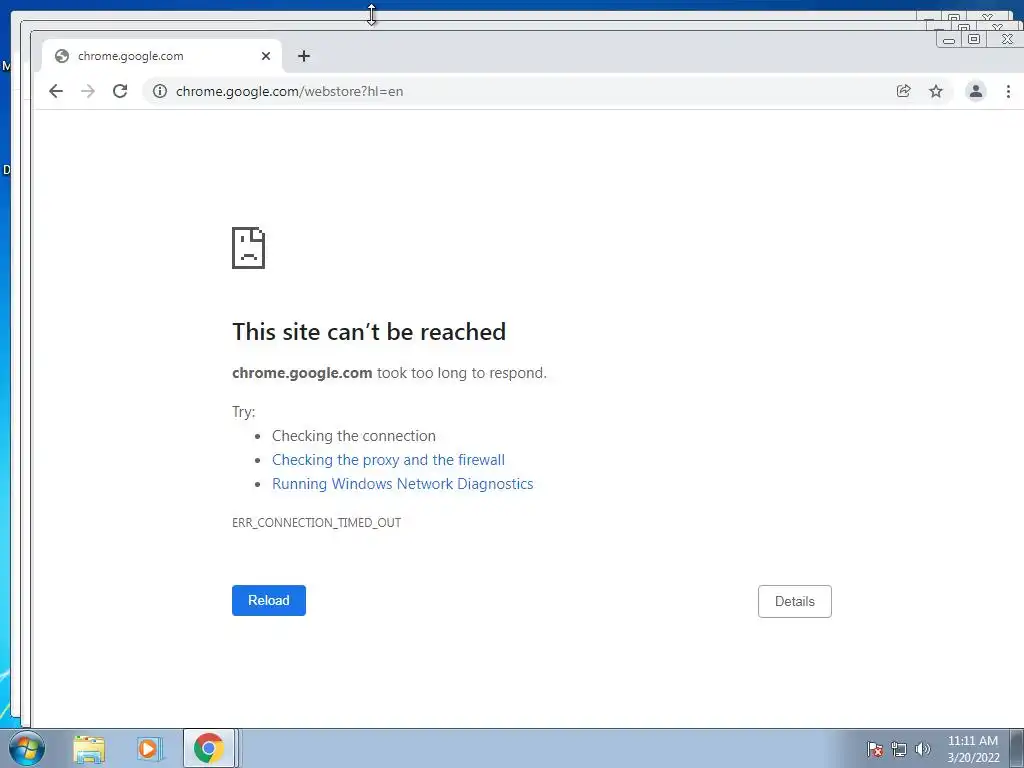Click the Show desktop strip after the clock
Image resolution: width=1024 pixels, height=768 pixels.
[1016, 748]
